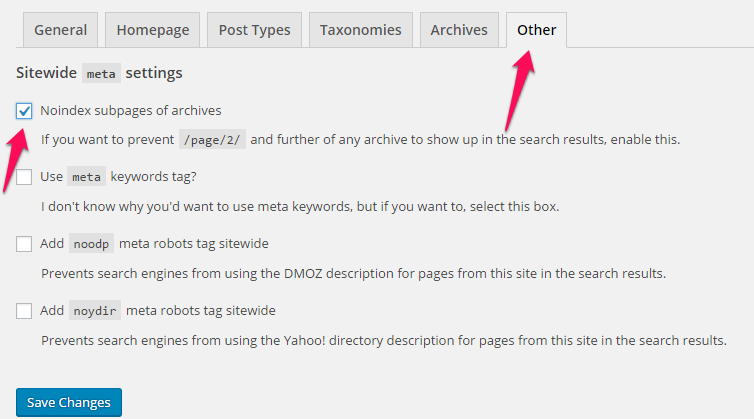
Task: Uncheck Noindex subpages of archives checkbox
Action: tap(24, 111)
